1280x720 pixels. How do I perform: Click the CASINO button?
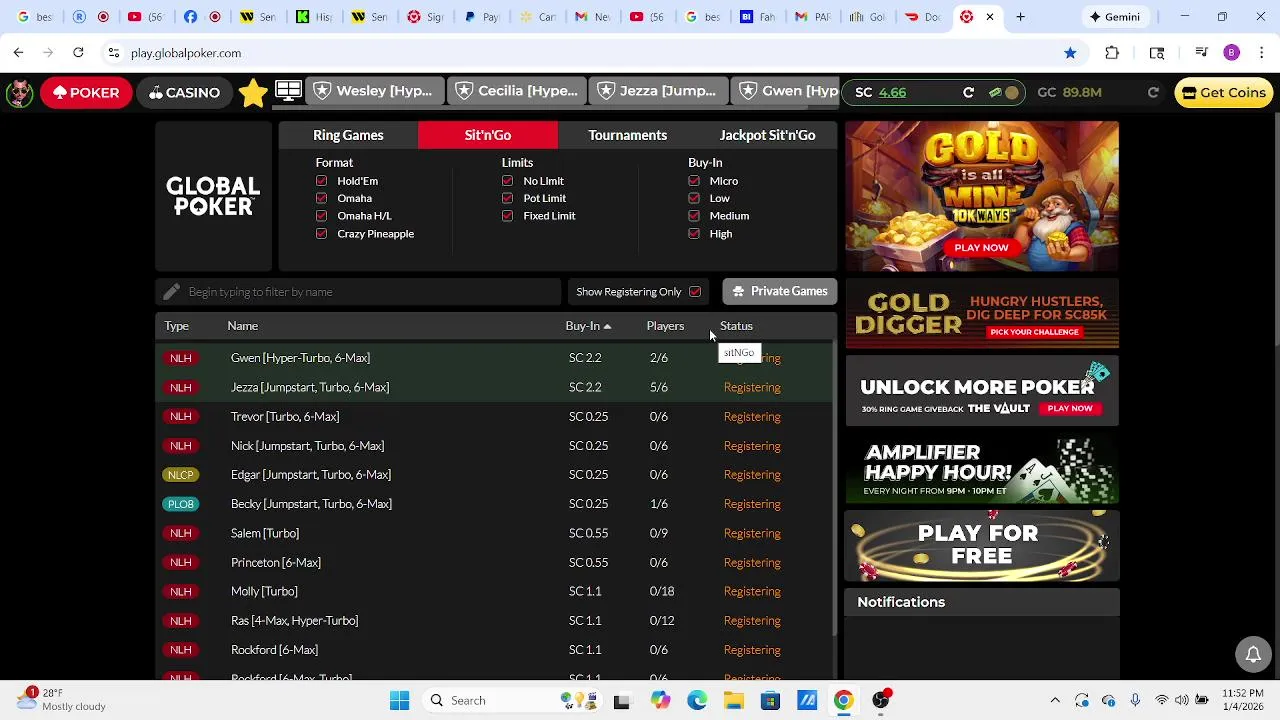point(184,92)
